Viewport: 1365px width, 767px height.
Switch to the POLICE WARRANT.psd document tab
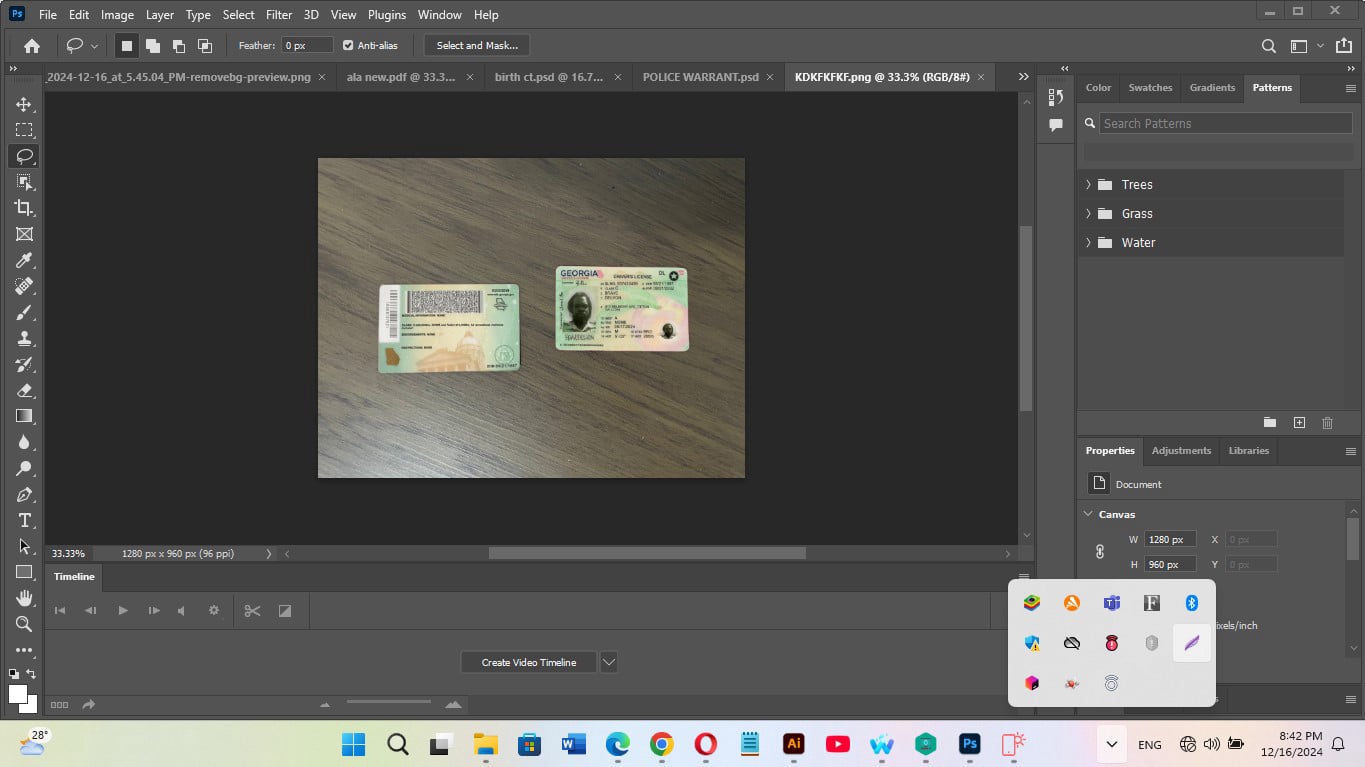[x=700, y=77]
